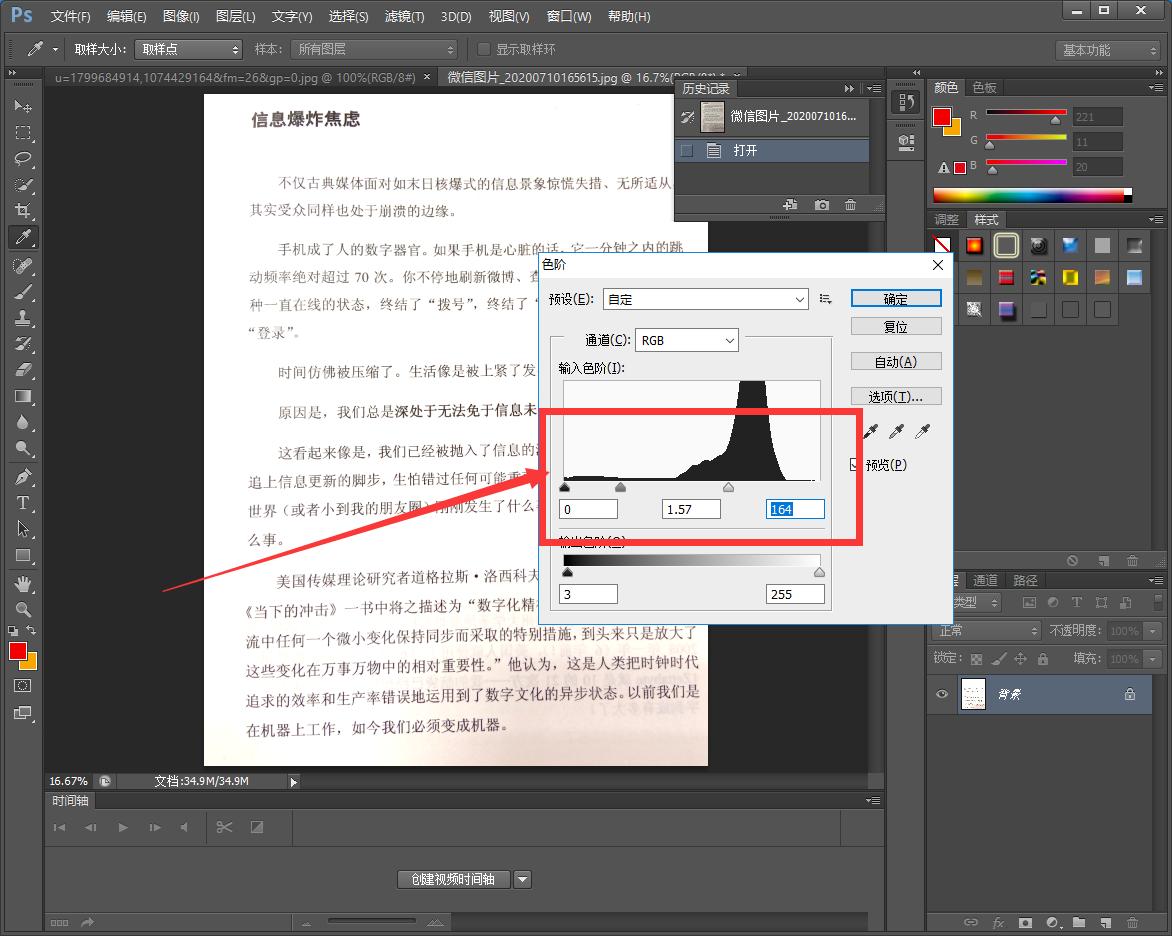Select the Zoom tool
1172x936 pixels.
[23, 607]
